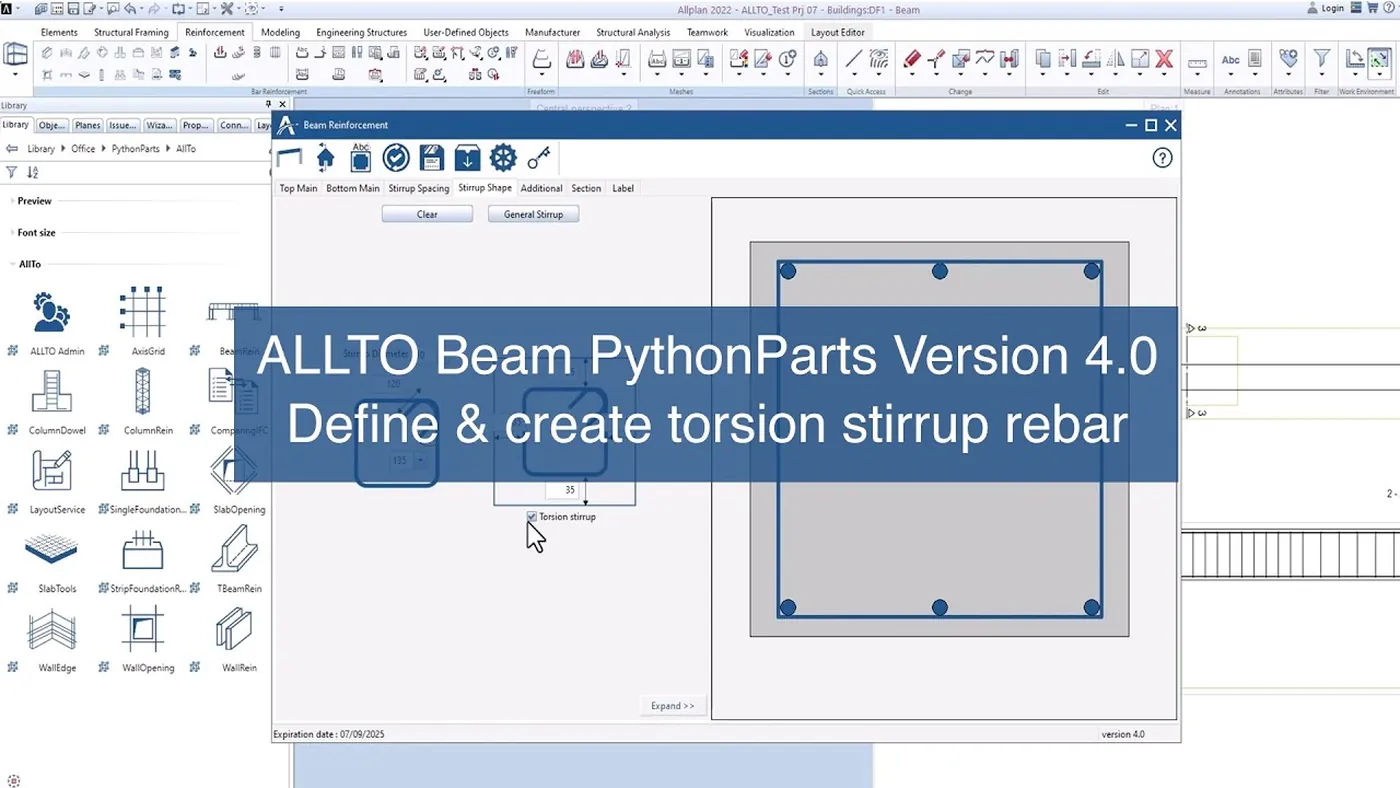Open the SlabOpening PythonPart
Image resolution: width=1400 pixels, height=788 pixels.
point(234,470)
